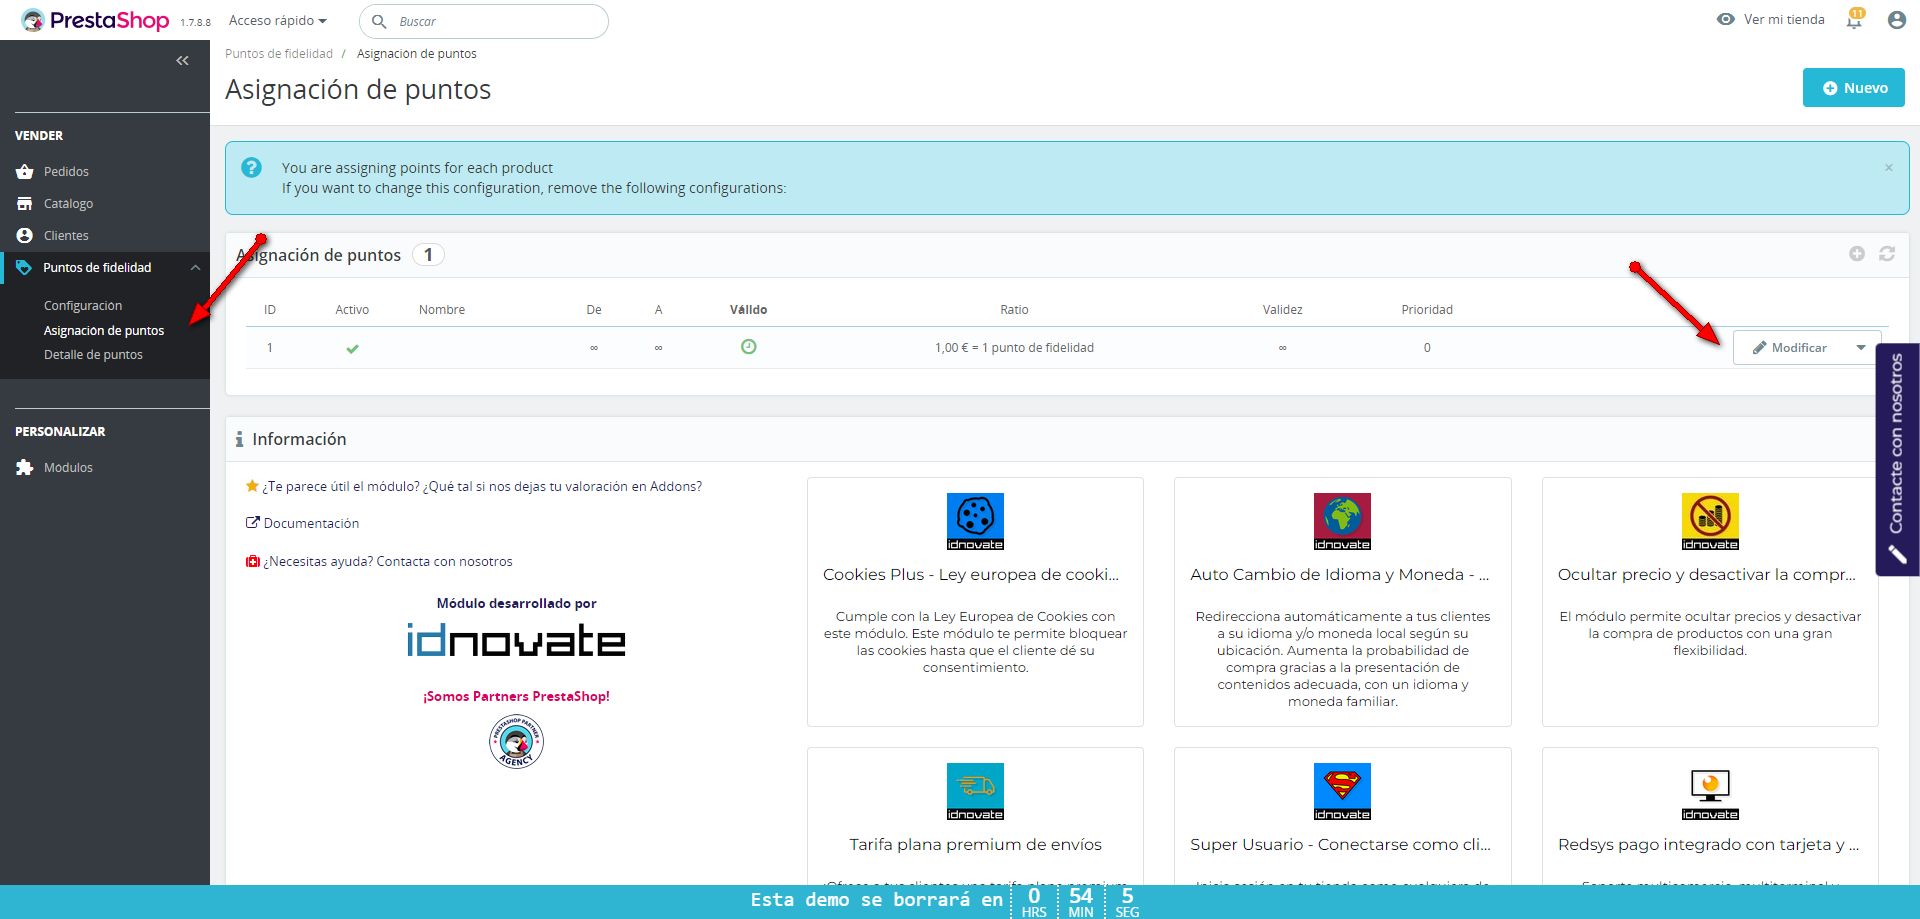1920x919 pixels.
Task: Click the Auto Cambio de Idioma globe icon
Action: (1342, 521)
